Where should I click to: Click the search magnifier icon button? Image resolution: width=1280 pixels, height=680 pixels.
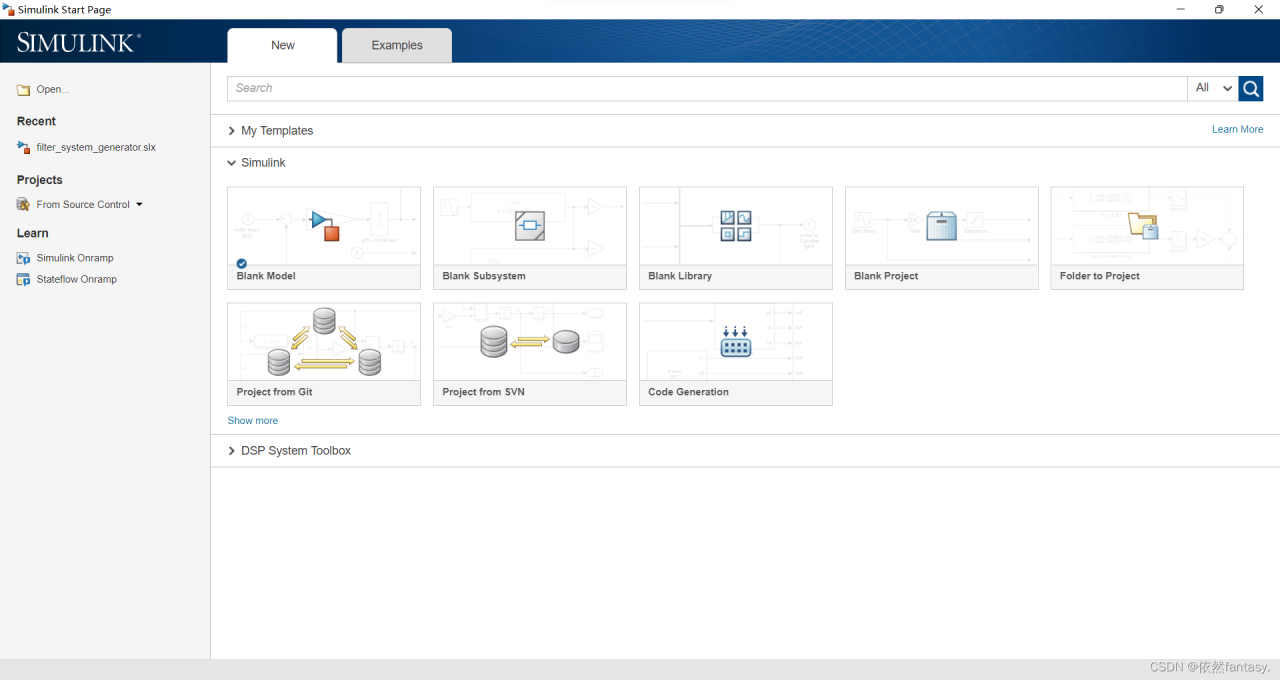(x=1251, y=89)
